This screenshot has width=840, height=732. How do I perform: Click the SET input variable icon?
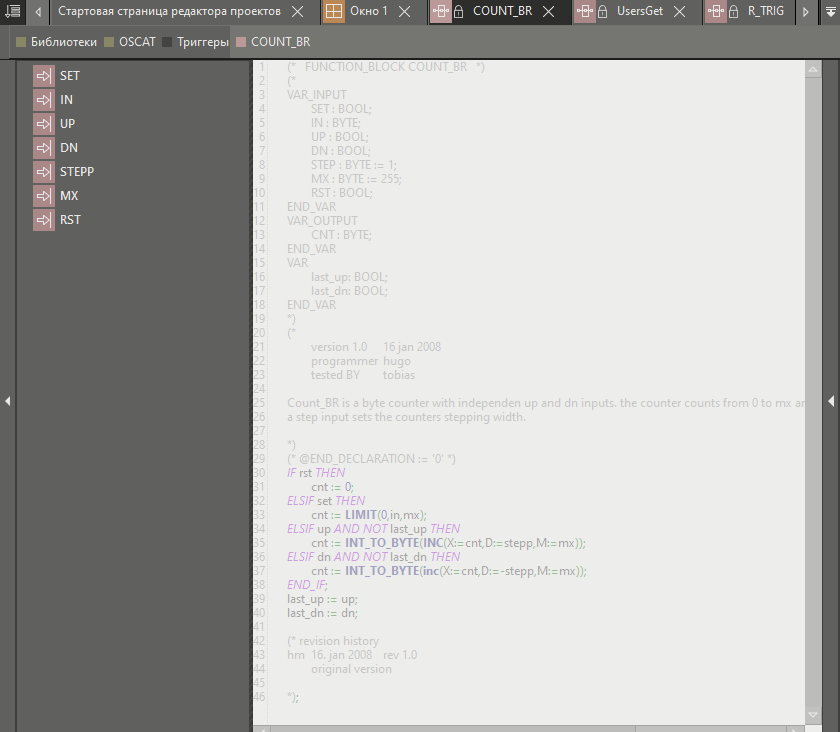coord(43,76)
